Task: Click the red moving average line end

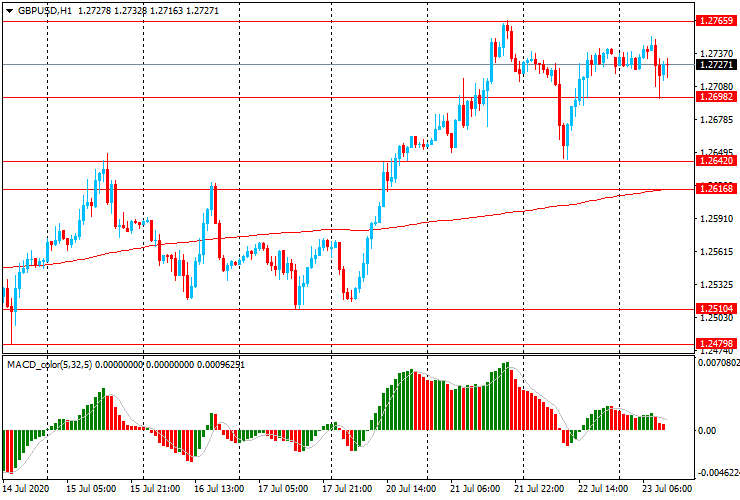Action: coord(659,190)
